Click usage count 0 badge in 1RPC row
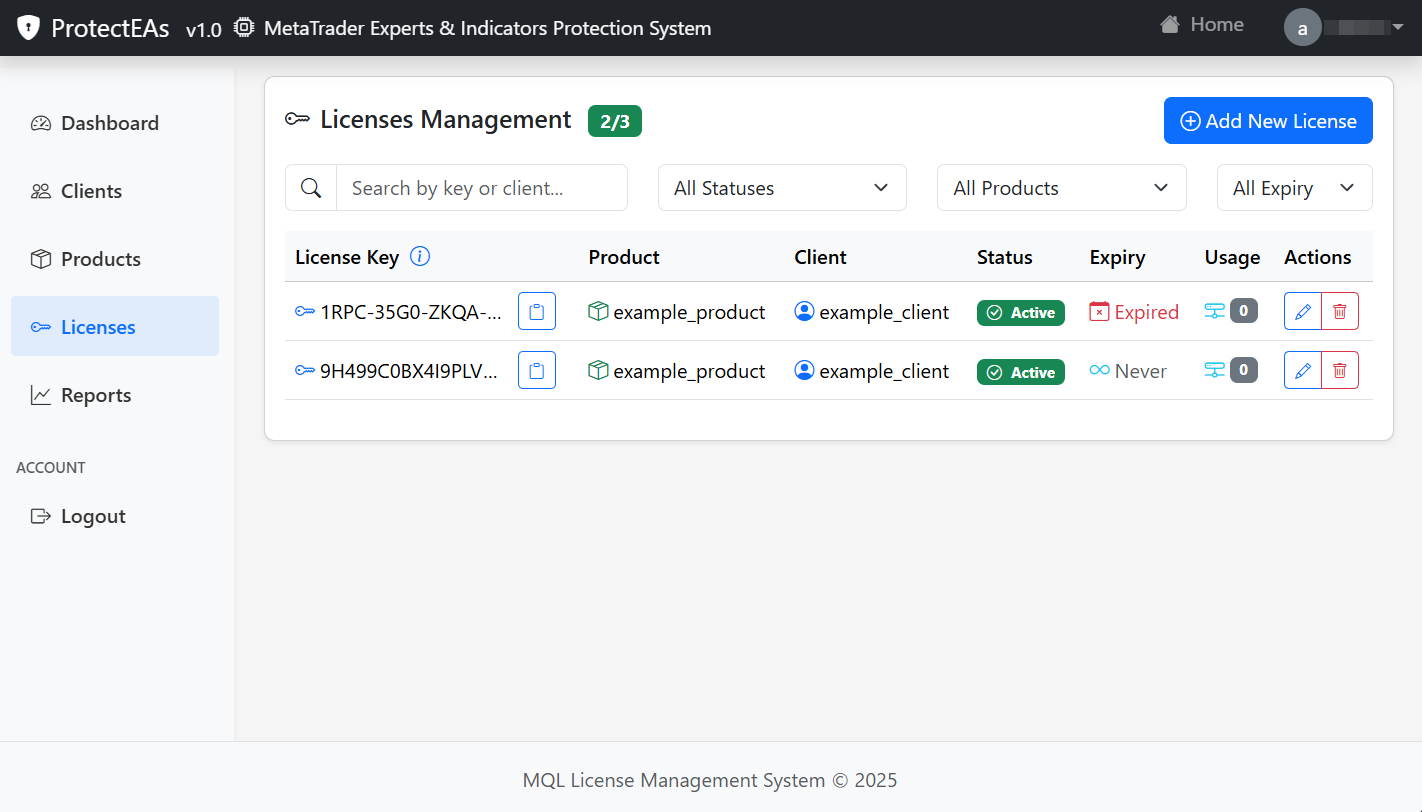The height and width of the screenshot is (812, 1422). (x=1243, y=311)
